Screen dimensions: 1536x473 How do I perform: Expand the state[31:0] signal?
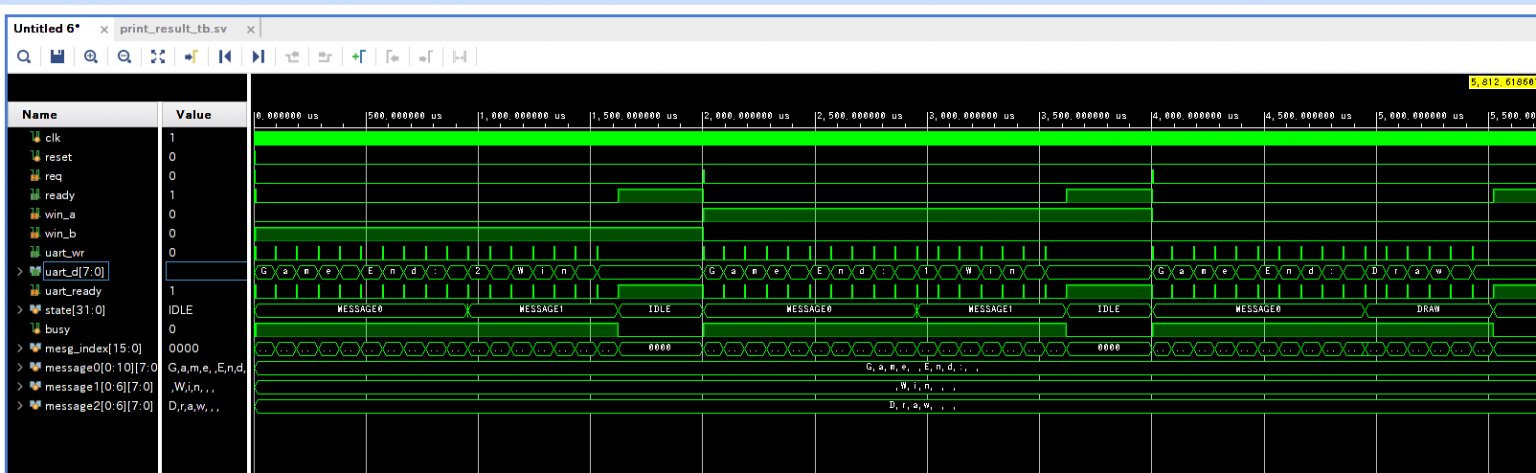[21, 310]
